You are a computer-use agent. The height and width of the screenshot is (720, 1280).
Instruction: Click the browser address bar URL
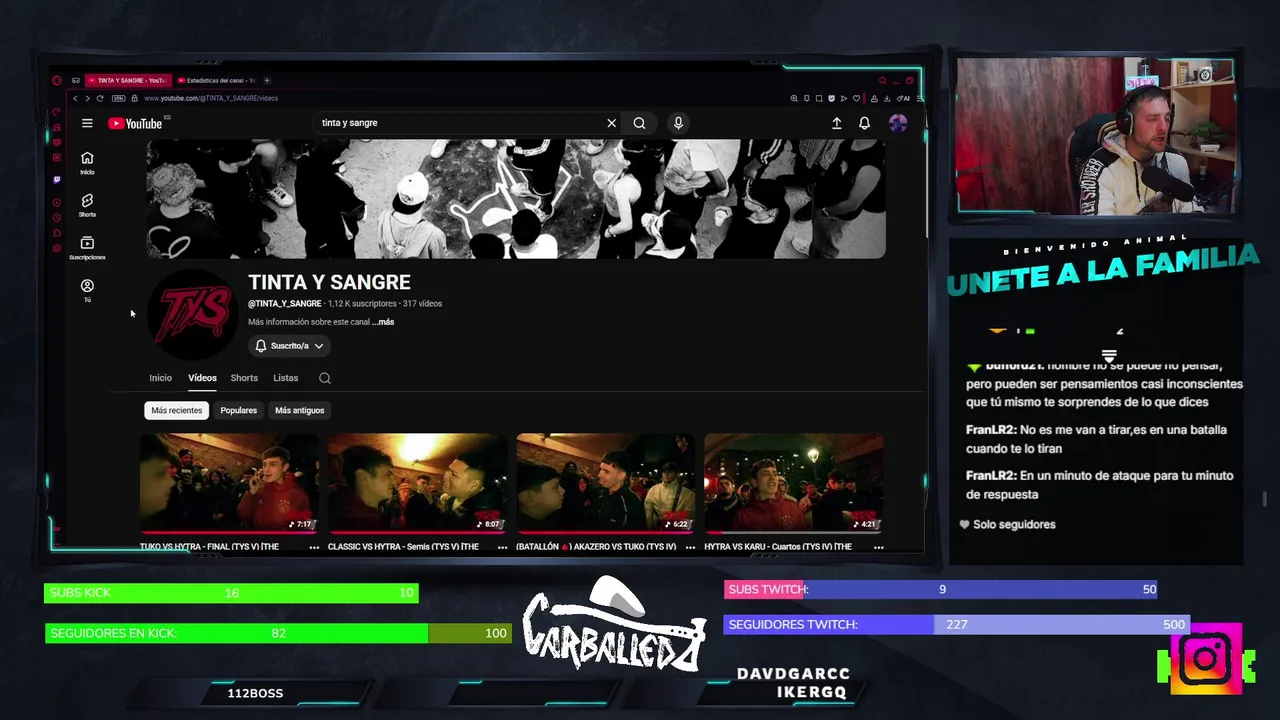click(211, 98)
